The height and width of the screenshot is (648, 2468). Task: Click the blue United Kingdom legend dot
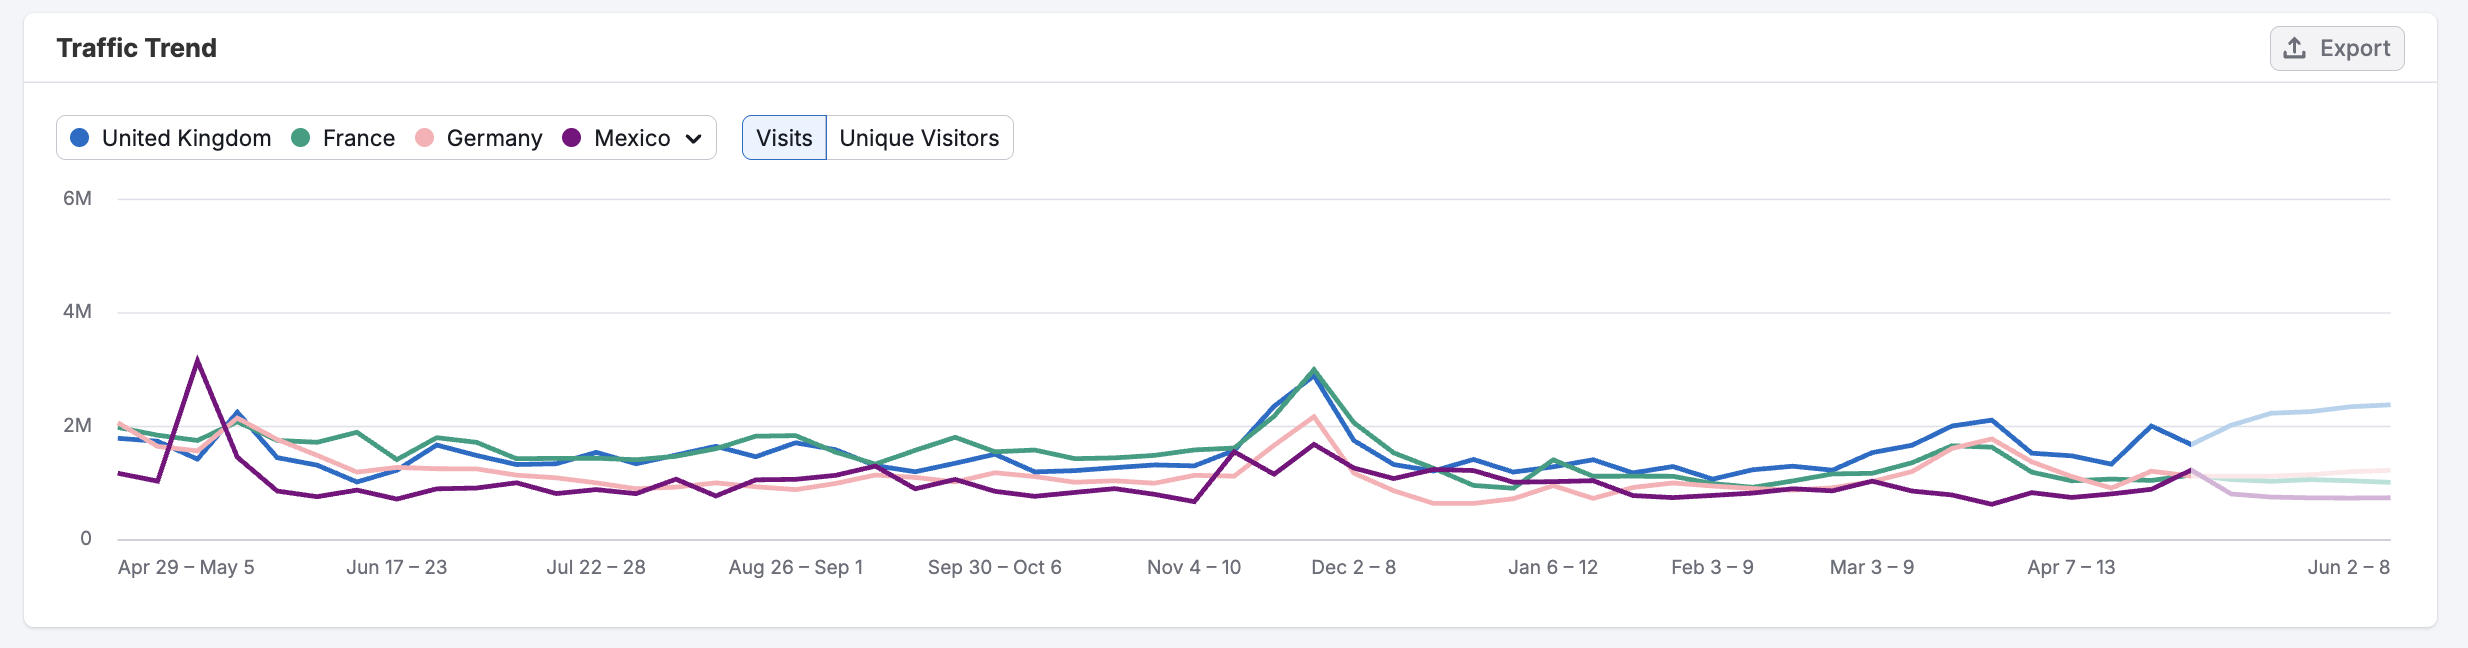[80, 138]
